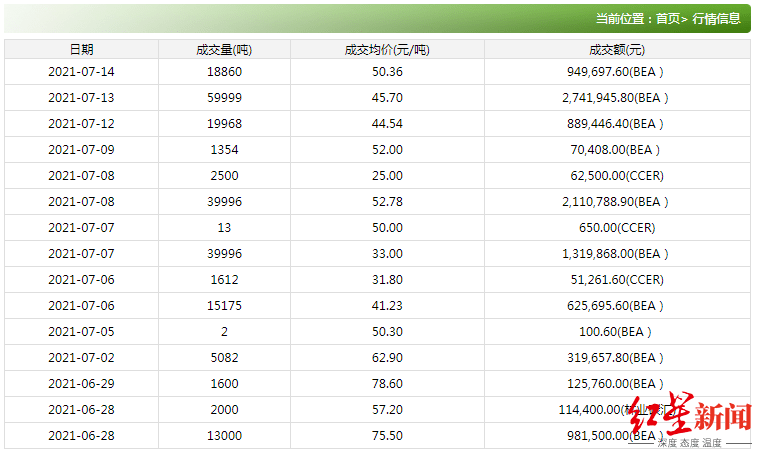The width and height of the screenshot is (762, 459).
Task: Select the average price 41.23
Action: pyautogui.click(x=387, y=306)
